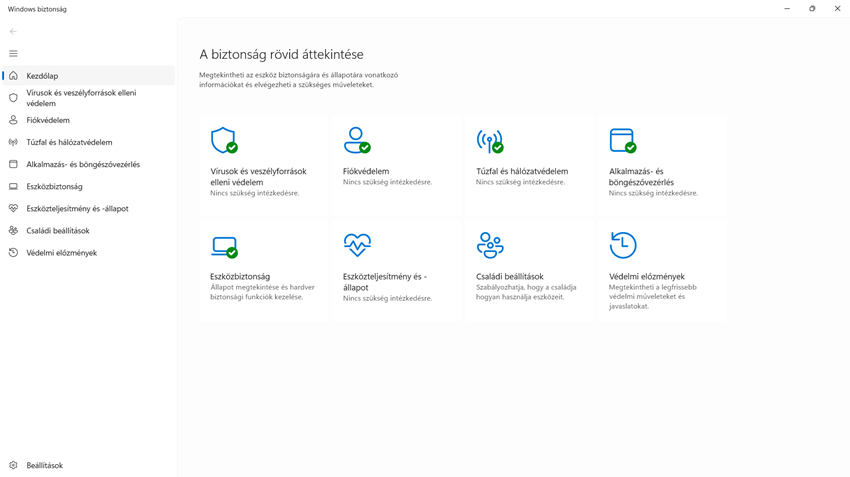Click the back arrow icon
Image resolution: width=850 pixels, height=477 pixels.
(13, 31)
